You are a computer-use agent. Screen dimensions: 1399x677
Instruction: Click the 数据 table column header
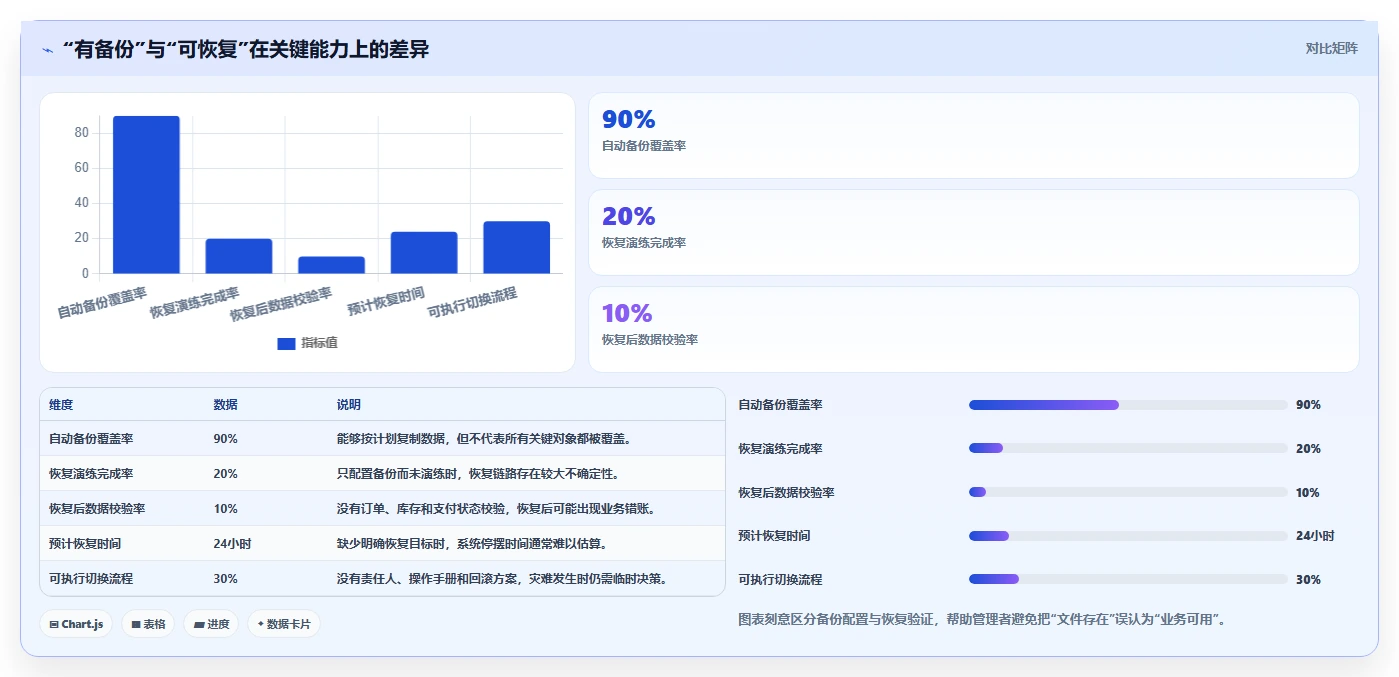(x=225, y=405)
